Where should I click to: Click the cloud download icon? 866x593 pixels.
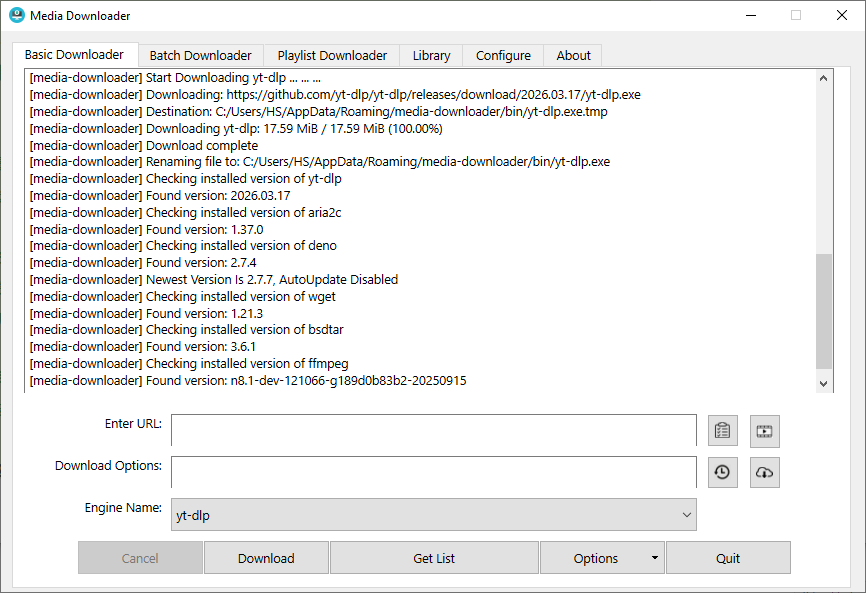[765, 472]
